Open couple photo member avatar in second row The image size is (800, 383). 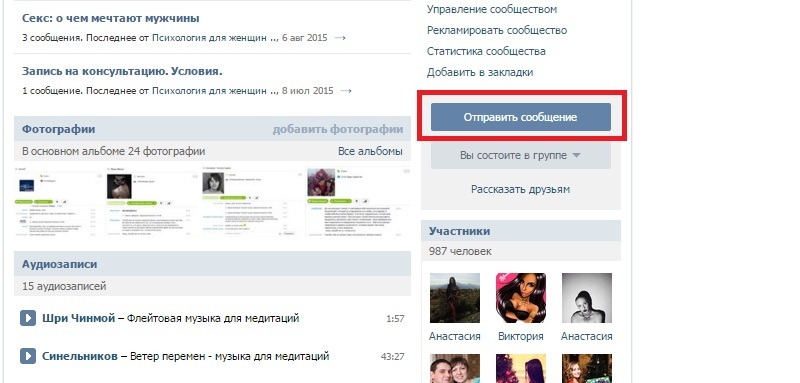[x=455, y=368]
